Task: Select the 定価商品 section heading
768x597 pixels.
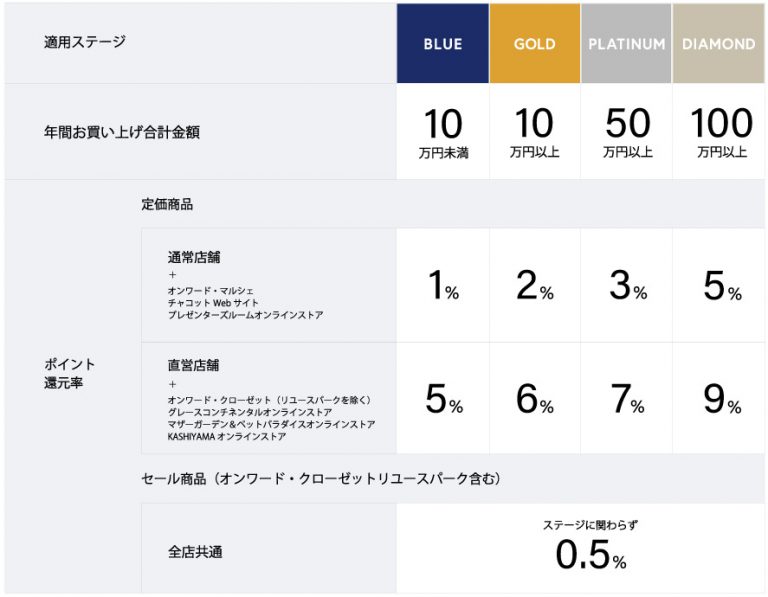Action: (167, 205)
